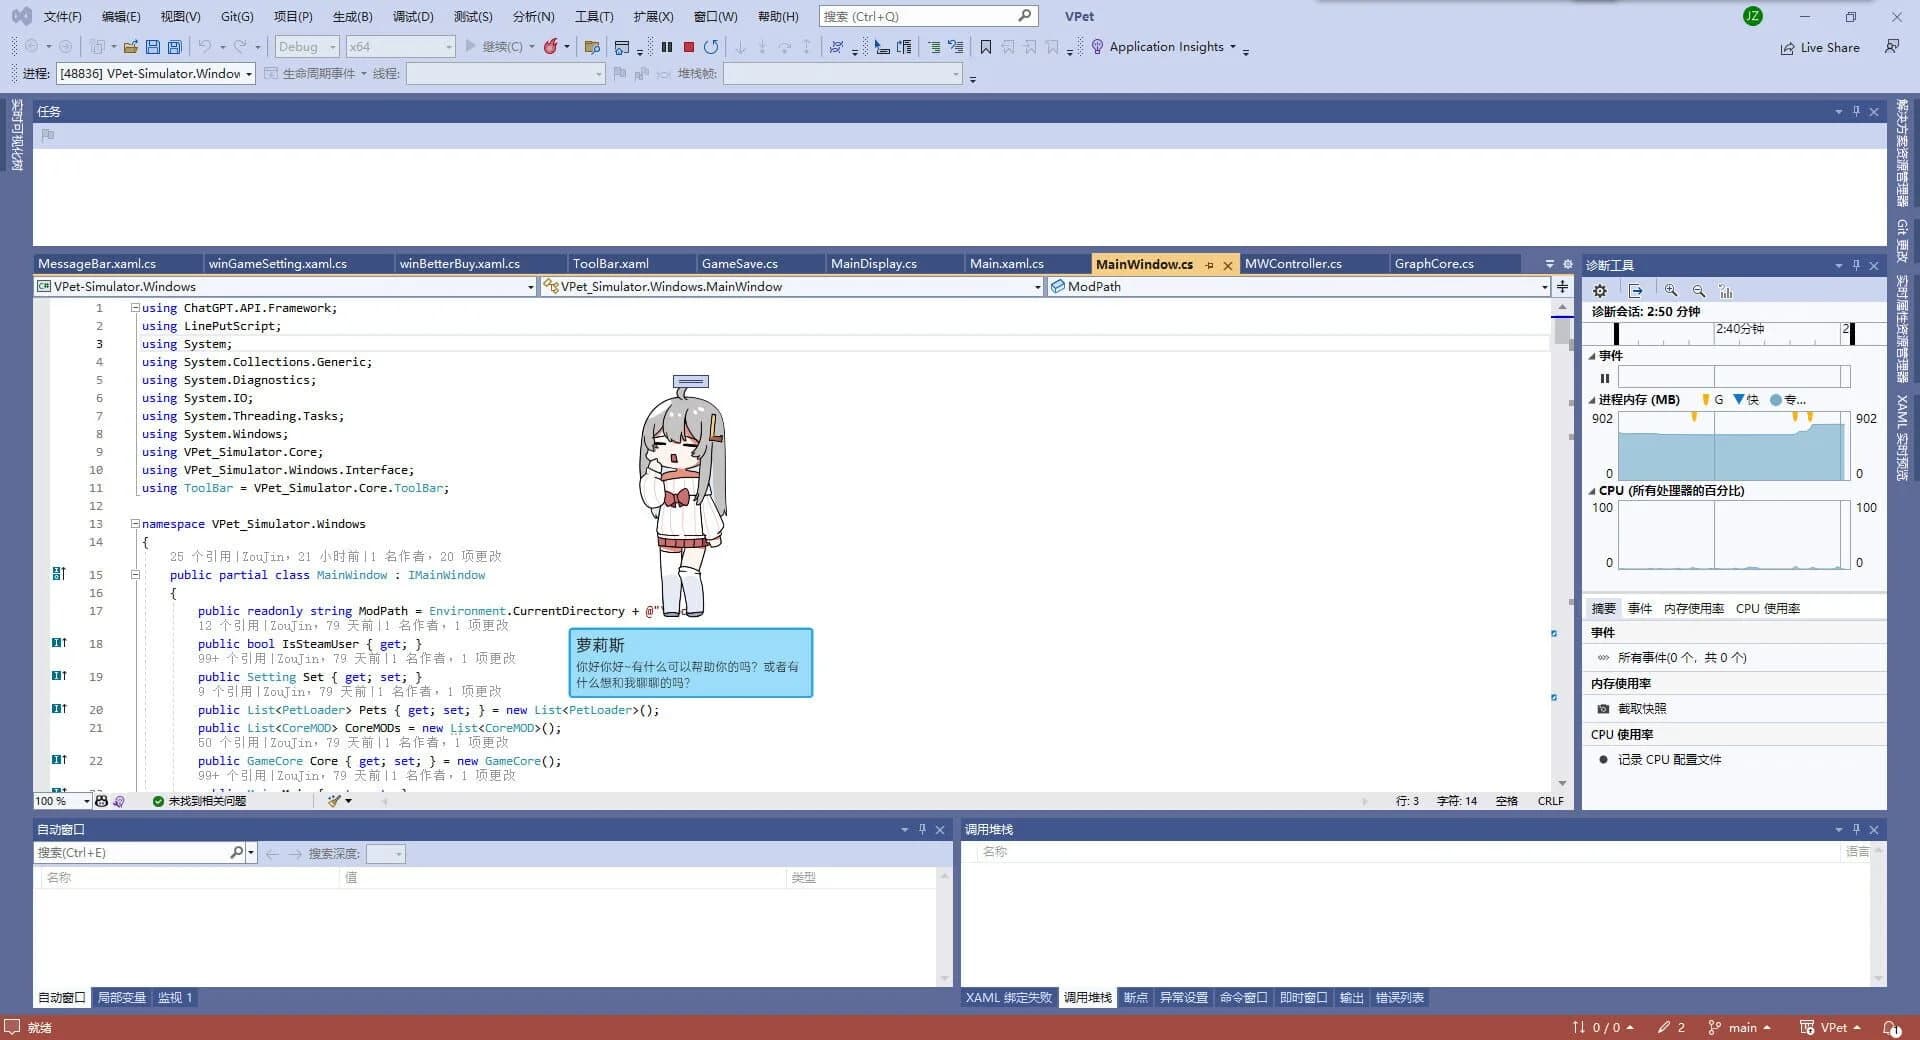Click the Save All icon
This screenshot has height=1040, width=1920.
coord(174,46)
